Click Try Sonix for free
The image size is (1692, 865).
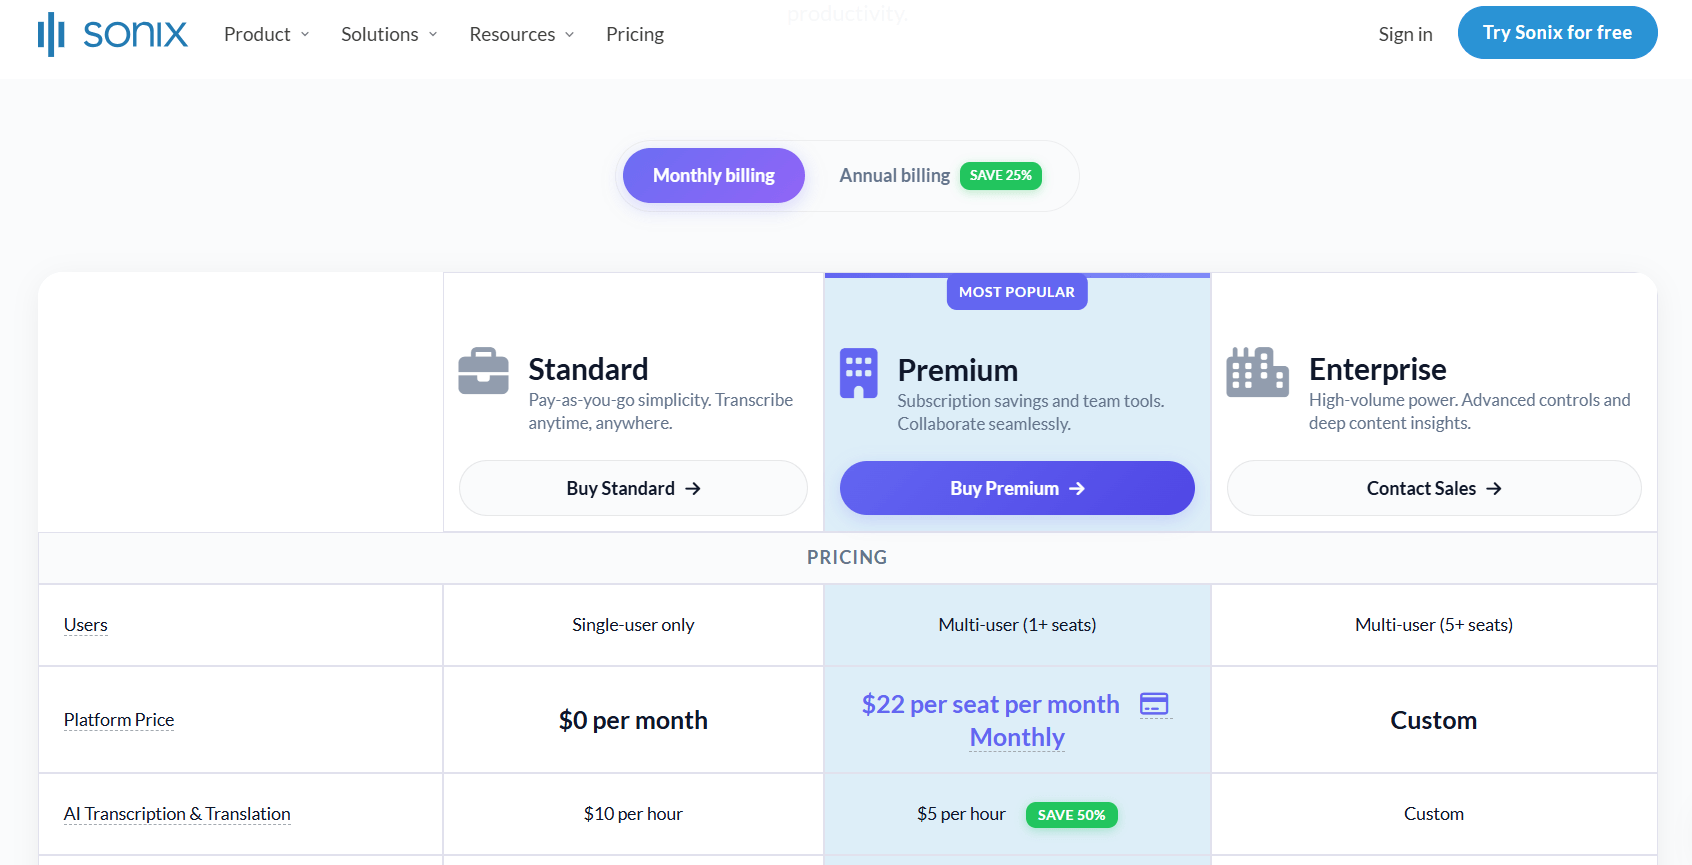click(x=1557, y=33)
